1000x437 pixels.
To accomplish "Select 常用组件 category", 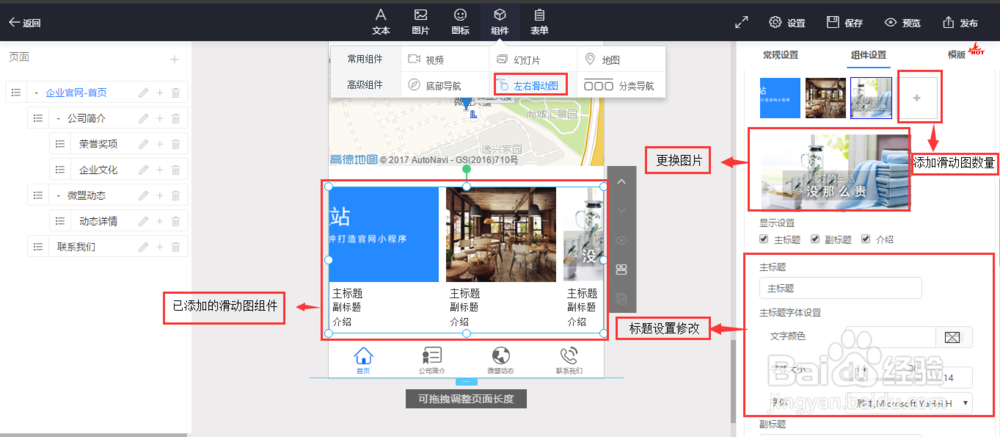I will pos(365,59).
